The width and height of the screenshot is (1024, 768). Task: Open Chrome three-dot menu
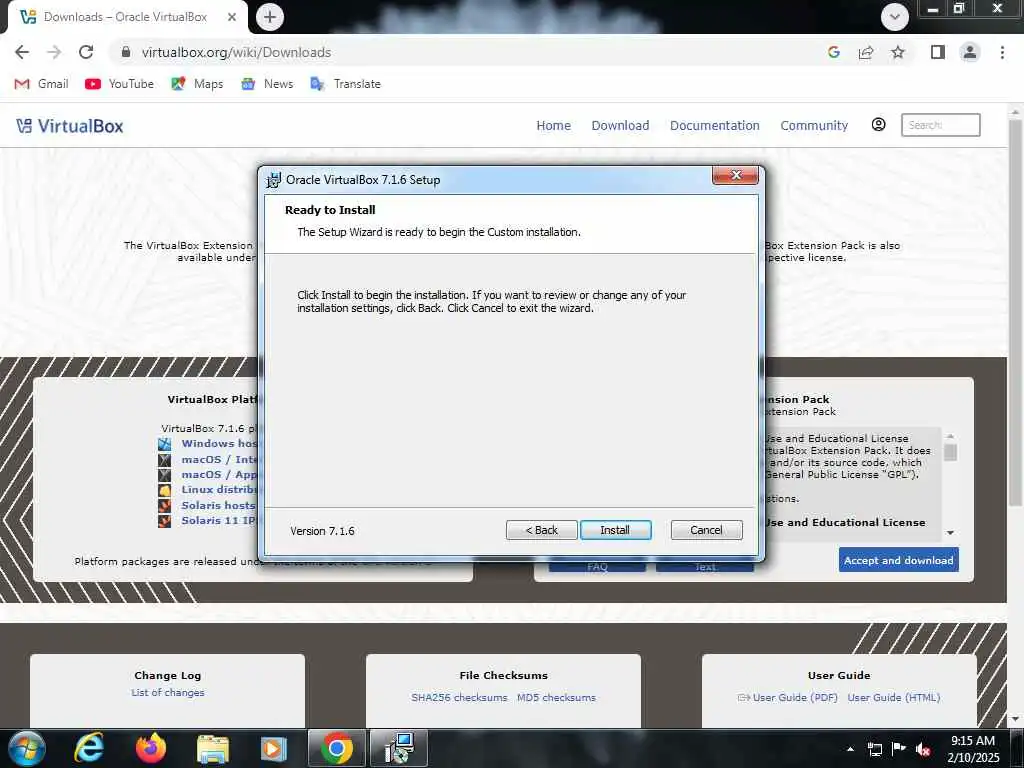[1002, 52]
